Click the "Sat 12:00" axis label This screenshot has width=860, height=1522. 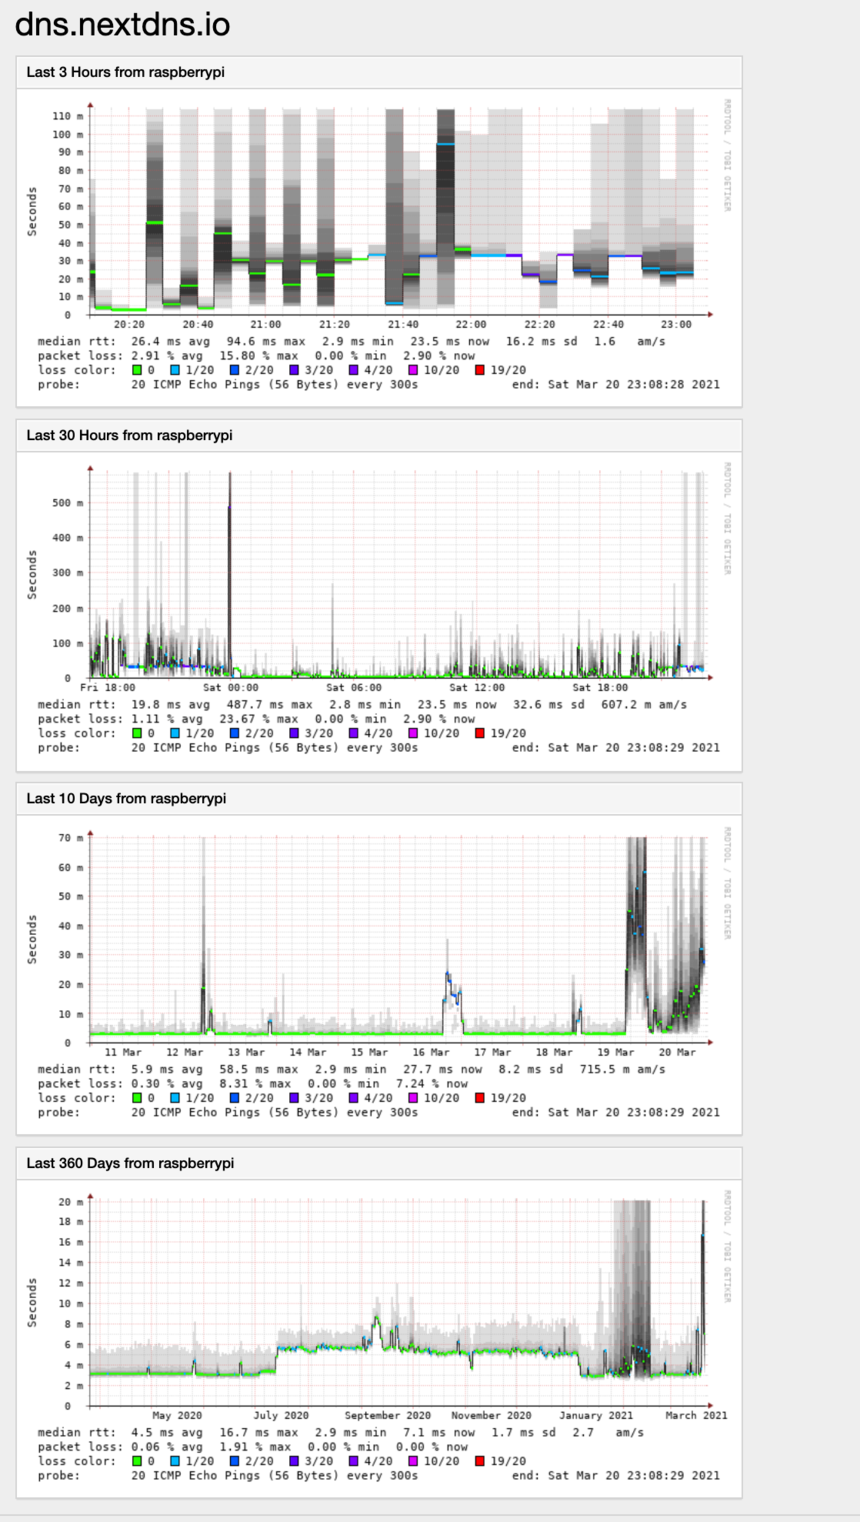click(477, 687)
